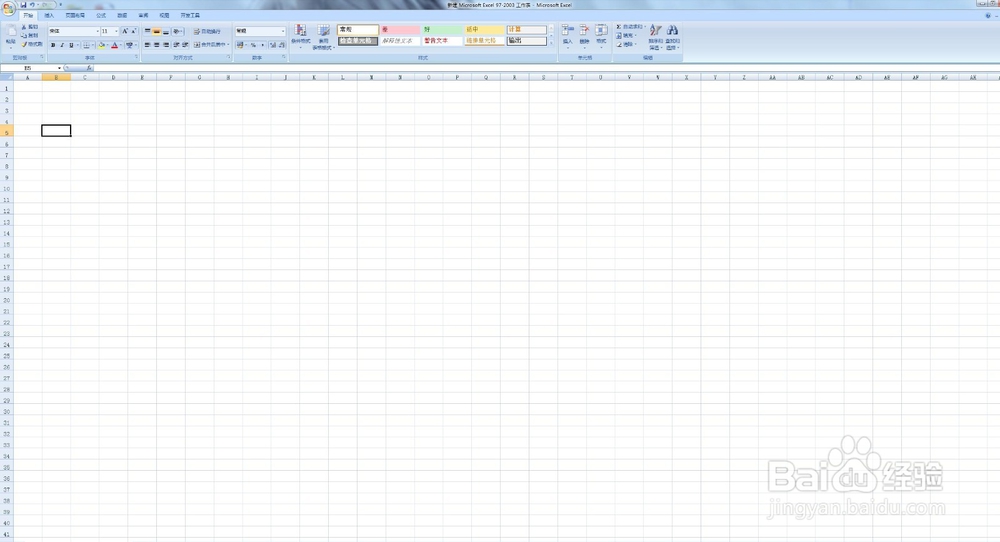Cut the selected cell
The width and height of the screenshot is (1000, 542).
point(29,27)
